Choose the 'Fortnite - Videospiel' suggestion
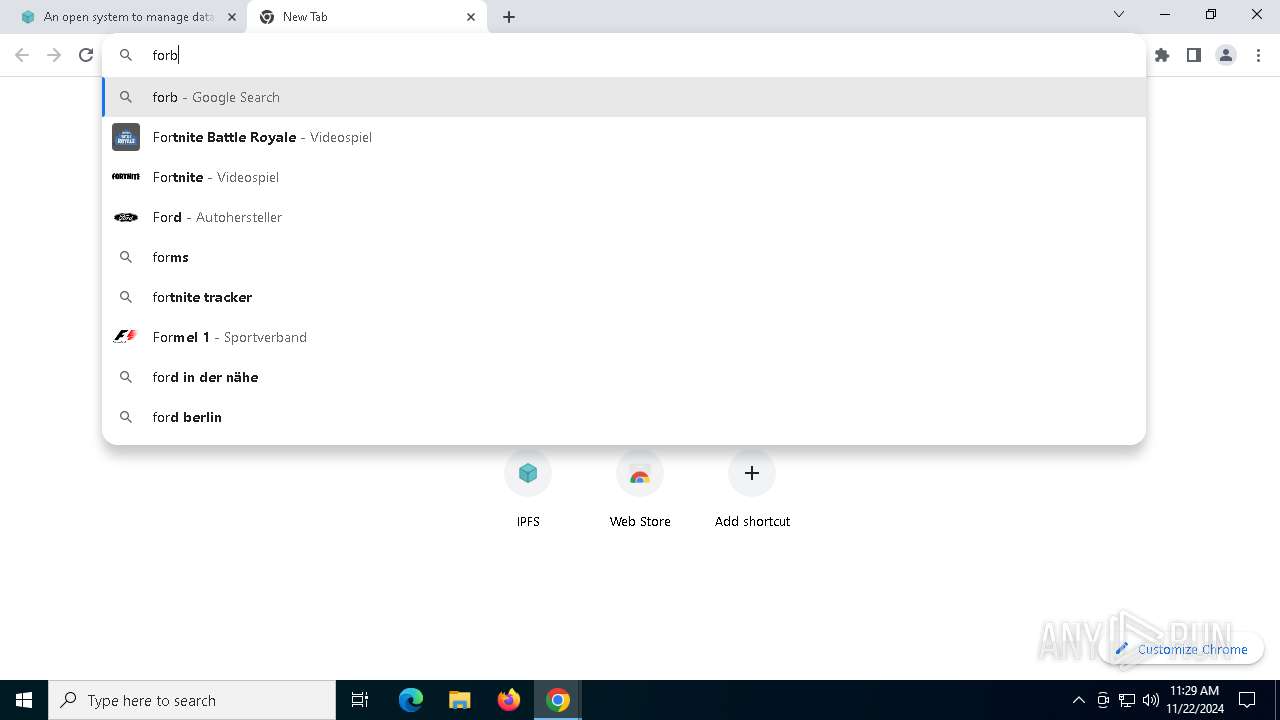Image resolution: width=1280 pixels, height=720 pixels. tap(624, 177)
